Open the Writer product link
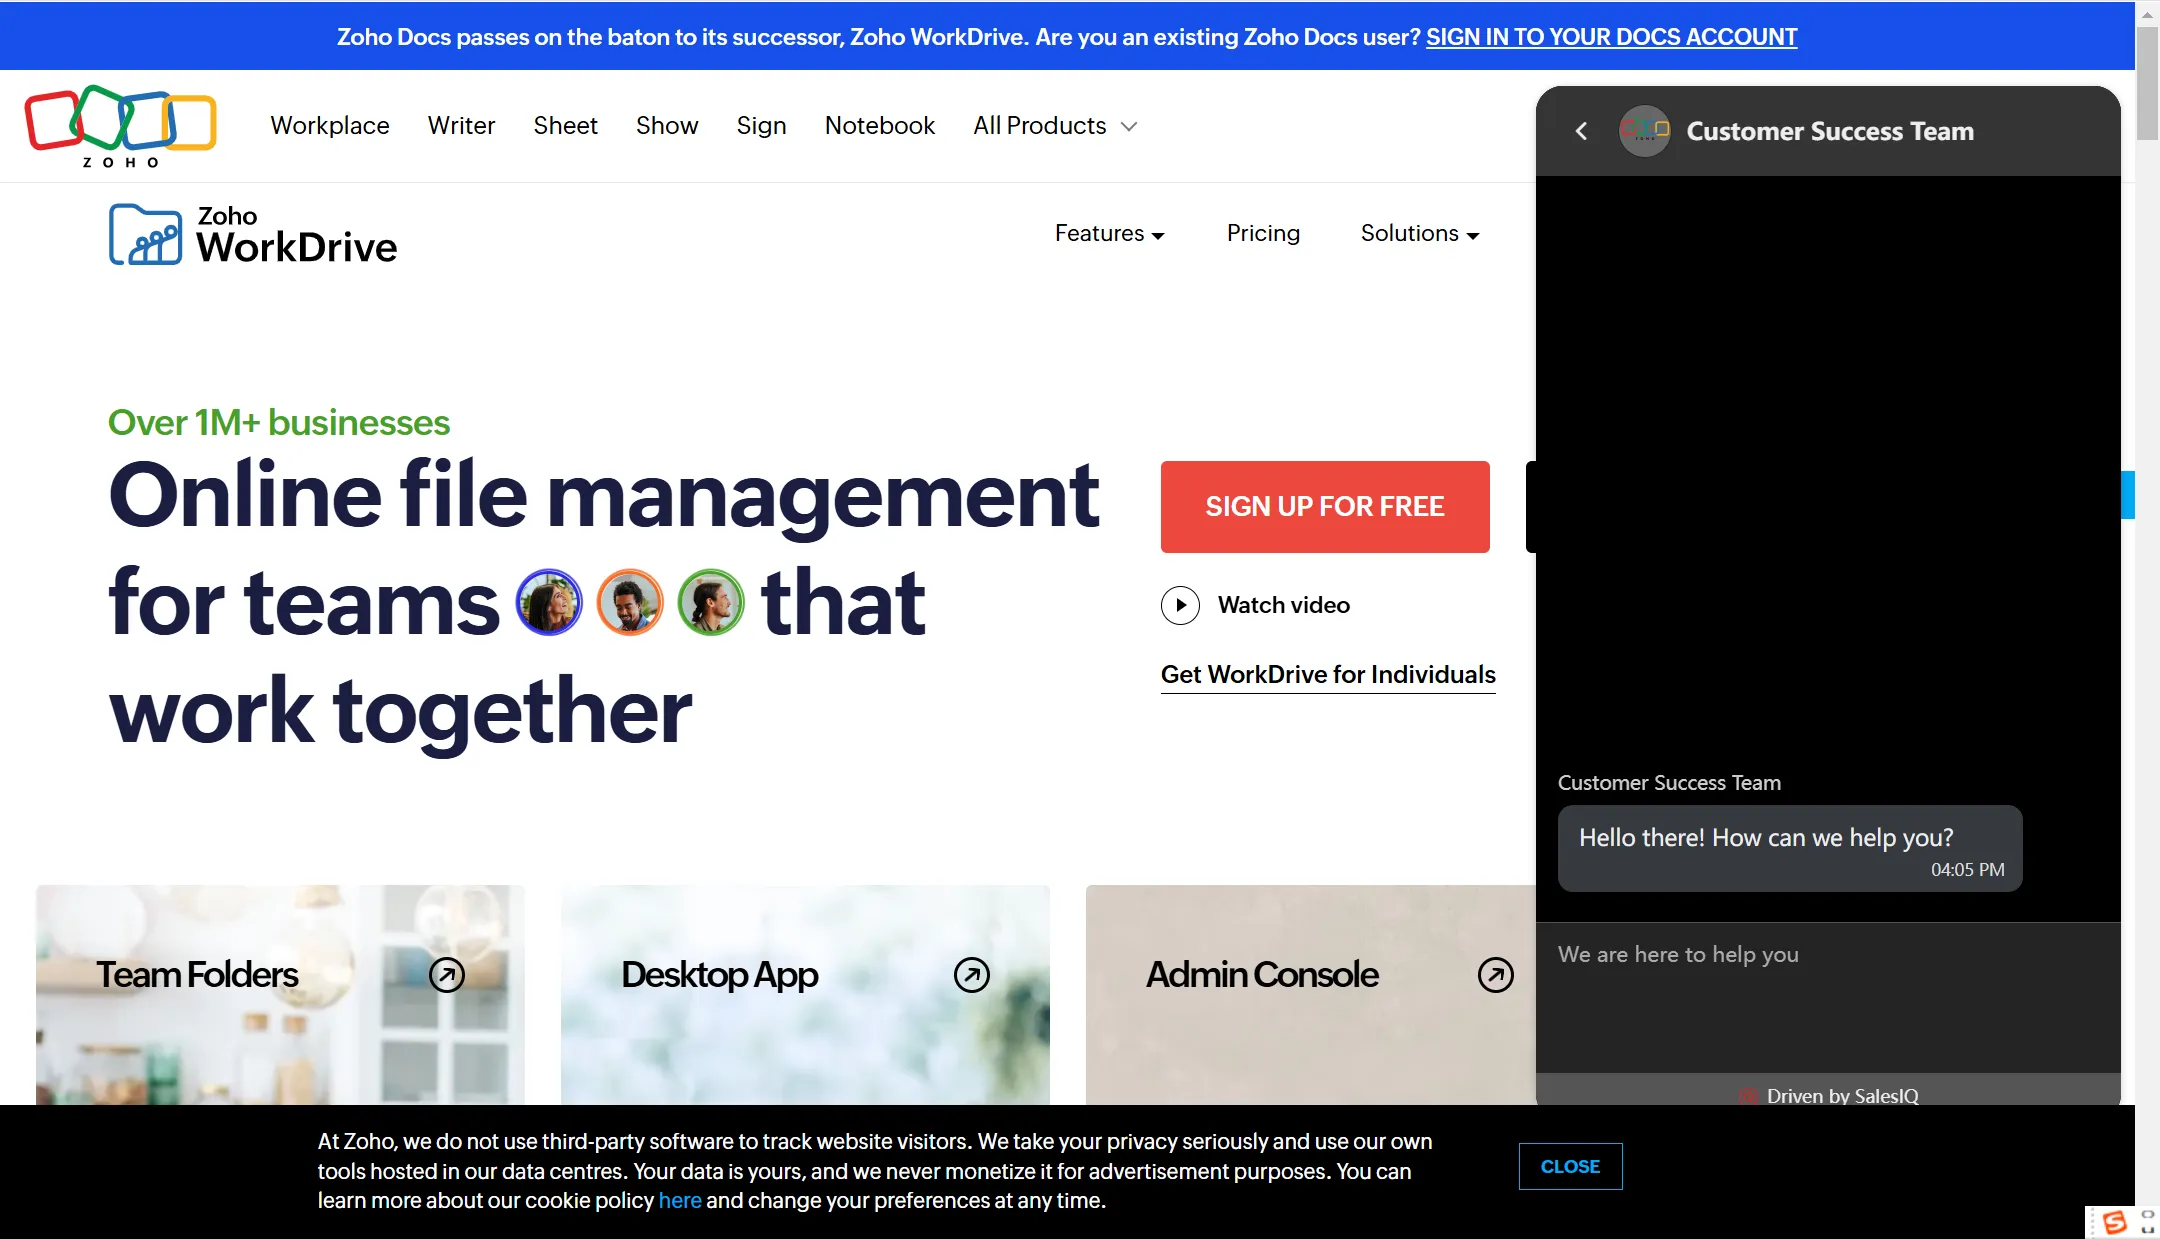This screenshot has width=2160, height=1239. [461, 126]
